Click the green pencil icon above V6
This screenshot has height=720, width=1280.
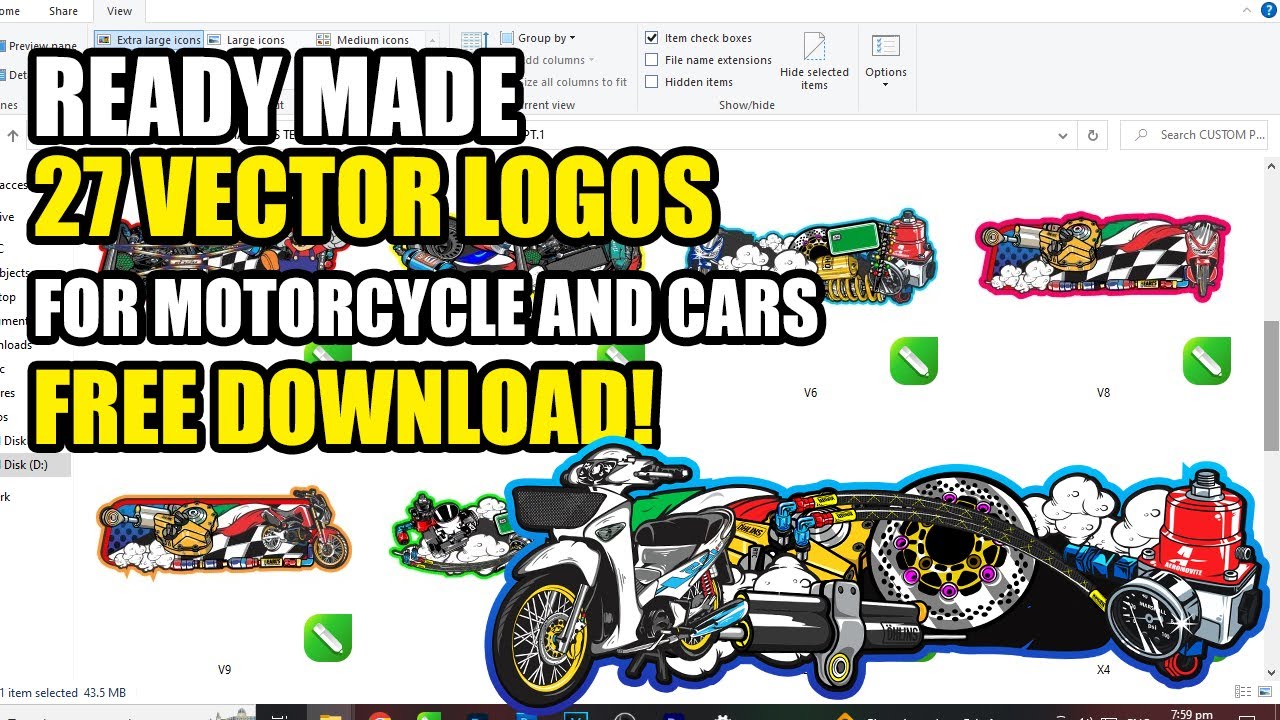(914, 361)
